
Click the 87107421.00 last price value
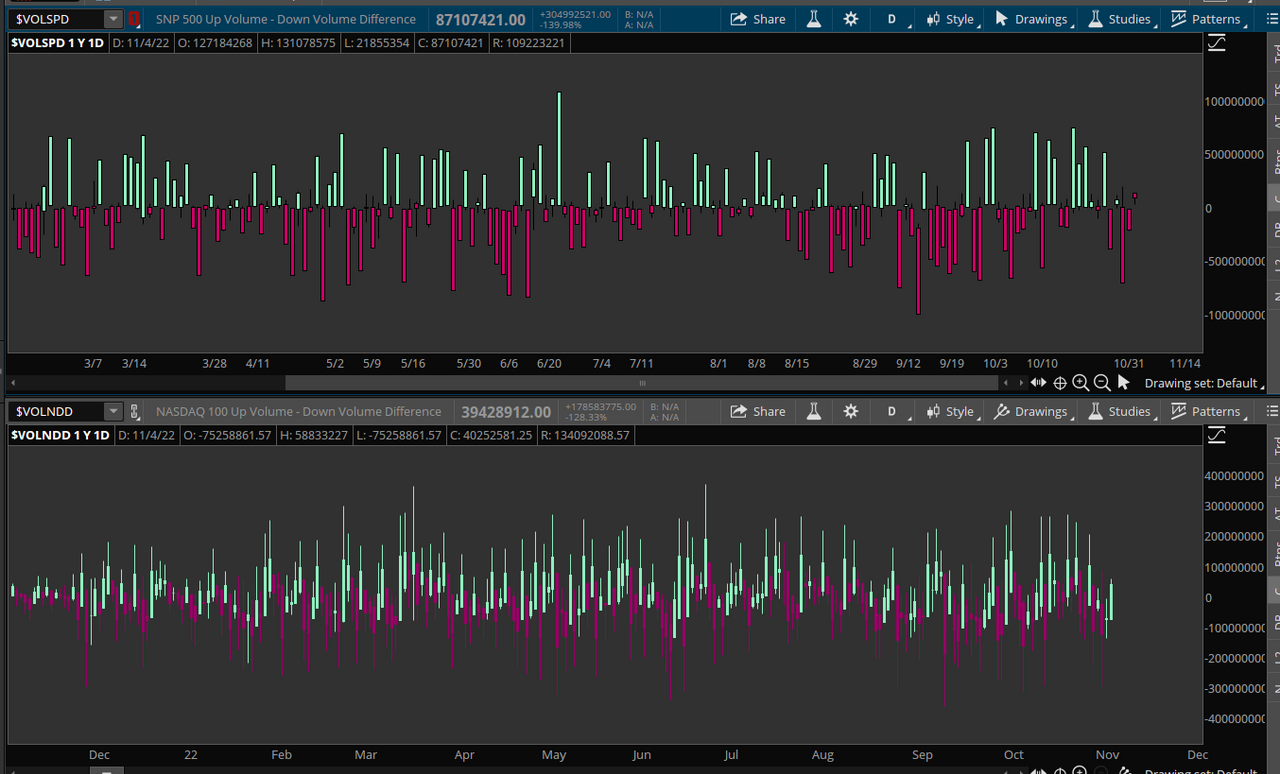[x=481, y=19]
